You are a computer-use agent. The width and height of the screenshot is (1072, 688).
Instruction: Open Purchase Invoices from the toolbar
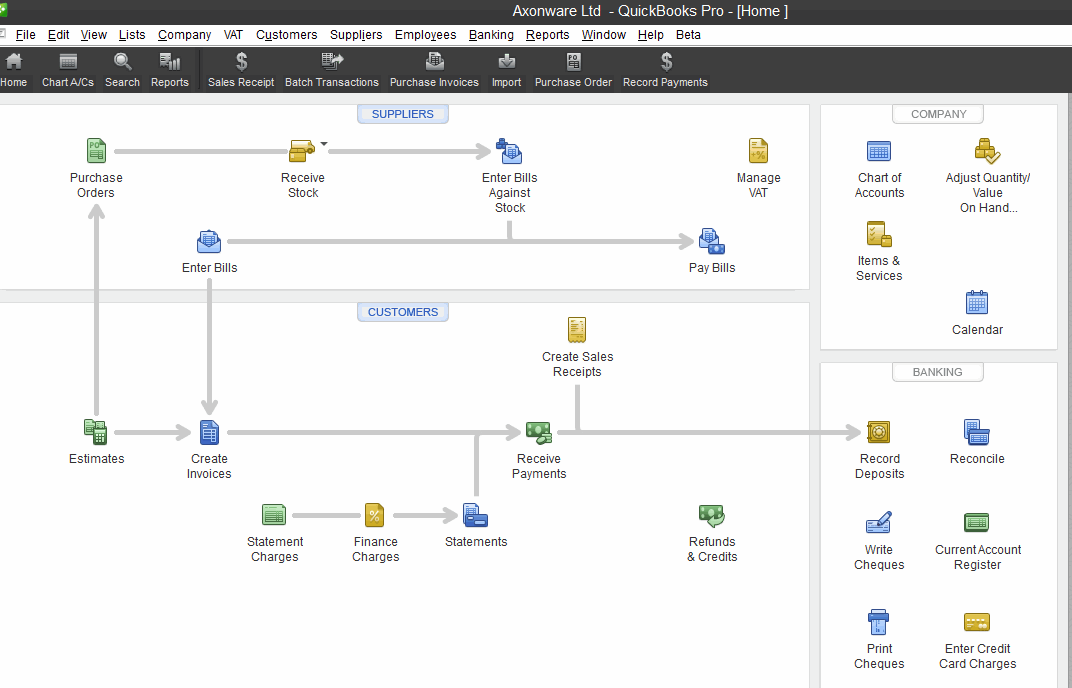pos(434,70)
